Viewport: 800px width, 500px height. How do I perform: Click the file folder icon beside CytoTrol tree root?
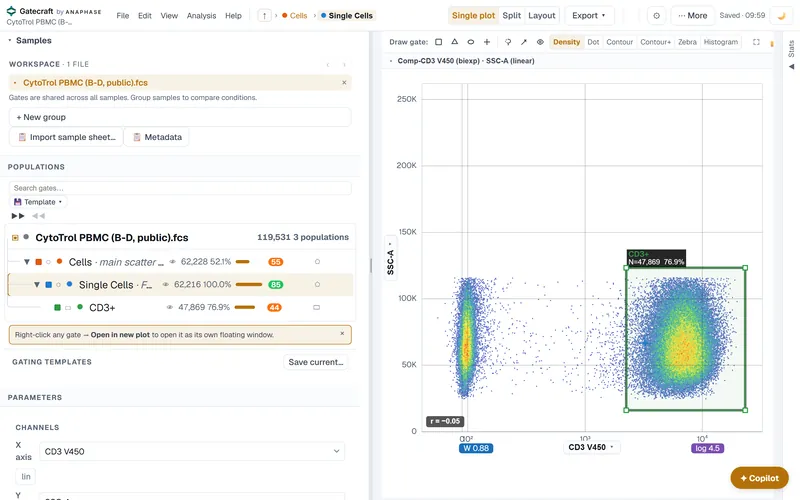15,237
